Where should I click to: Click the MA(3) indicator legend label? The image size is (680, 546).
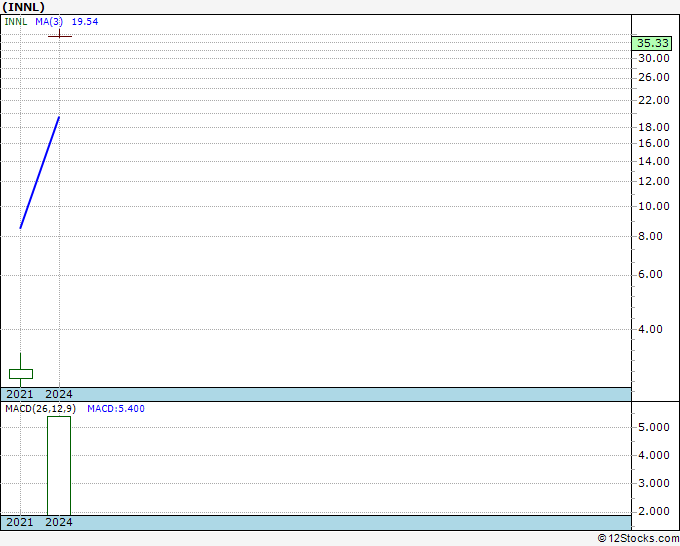(x=50, y=21)
